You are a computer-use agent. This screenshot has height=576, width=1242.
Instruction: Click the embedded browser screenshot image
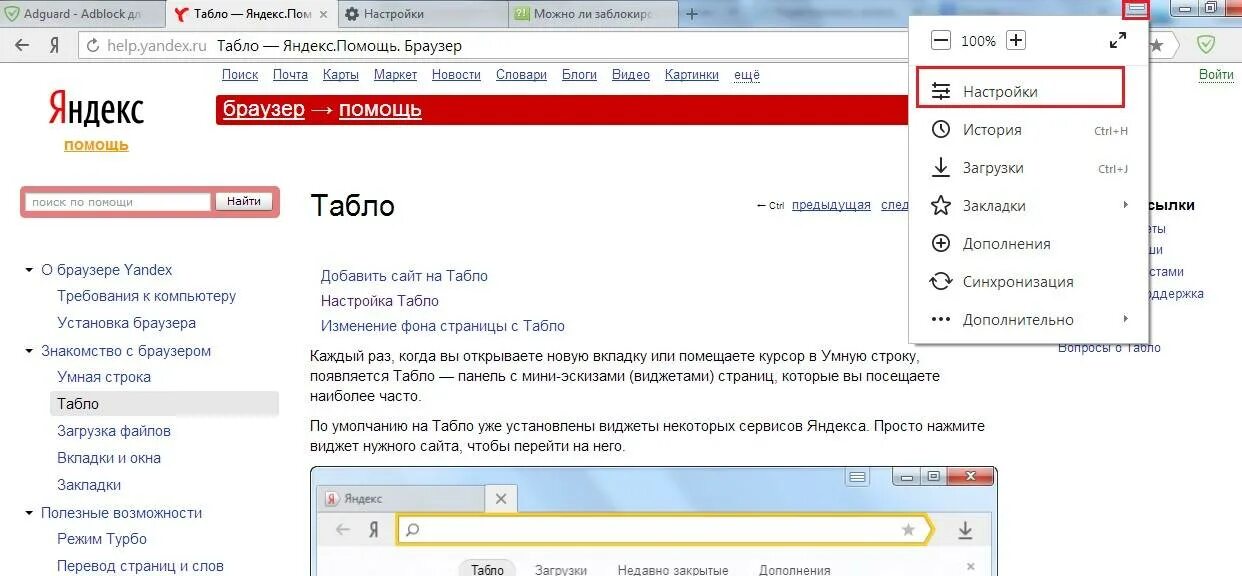[x=654, y=521]
